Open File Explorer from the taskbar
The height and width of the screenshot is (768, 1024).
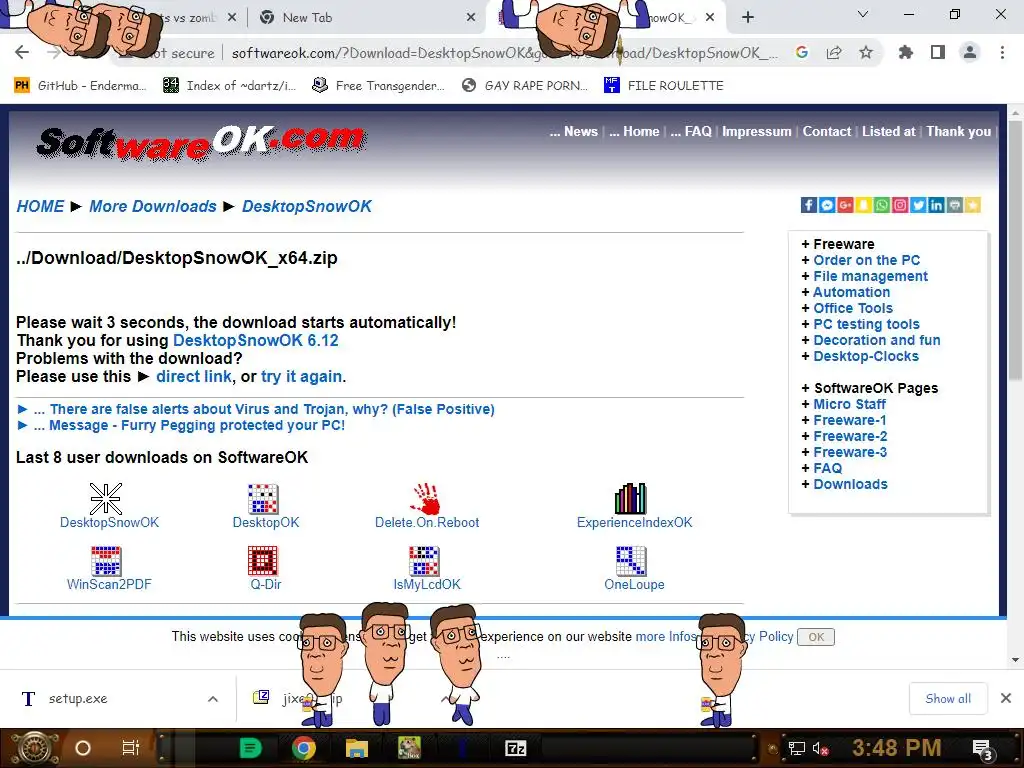357,748
